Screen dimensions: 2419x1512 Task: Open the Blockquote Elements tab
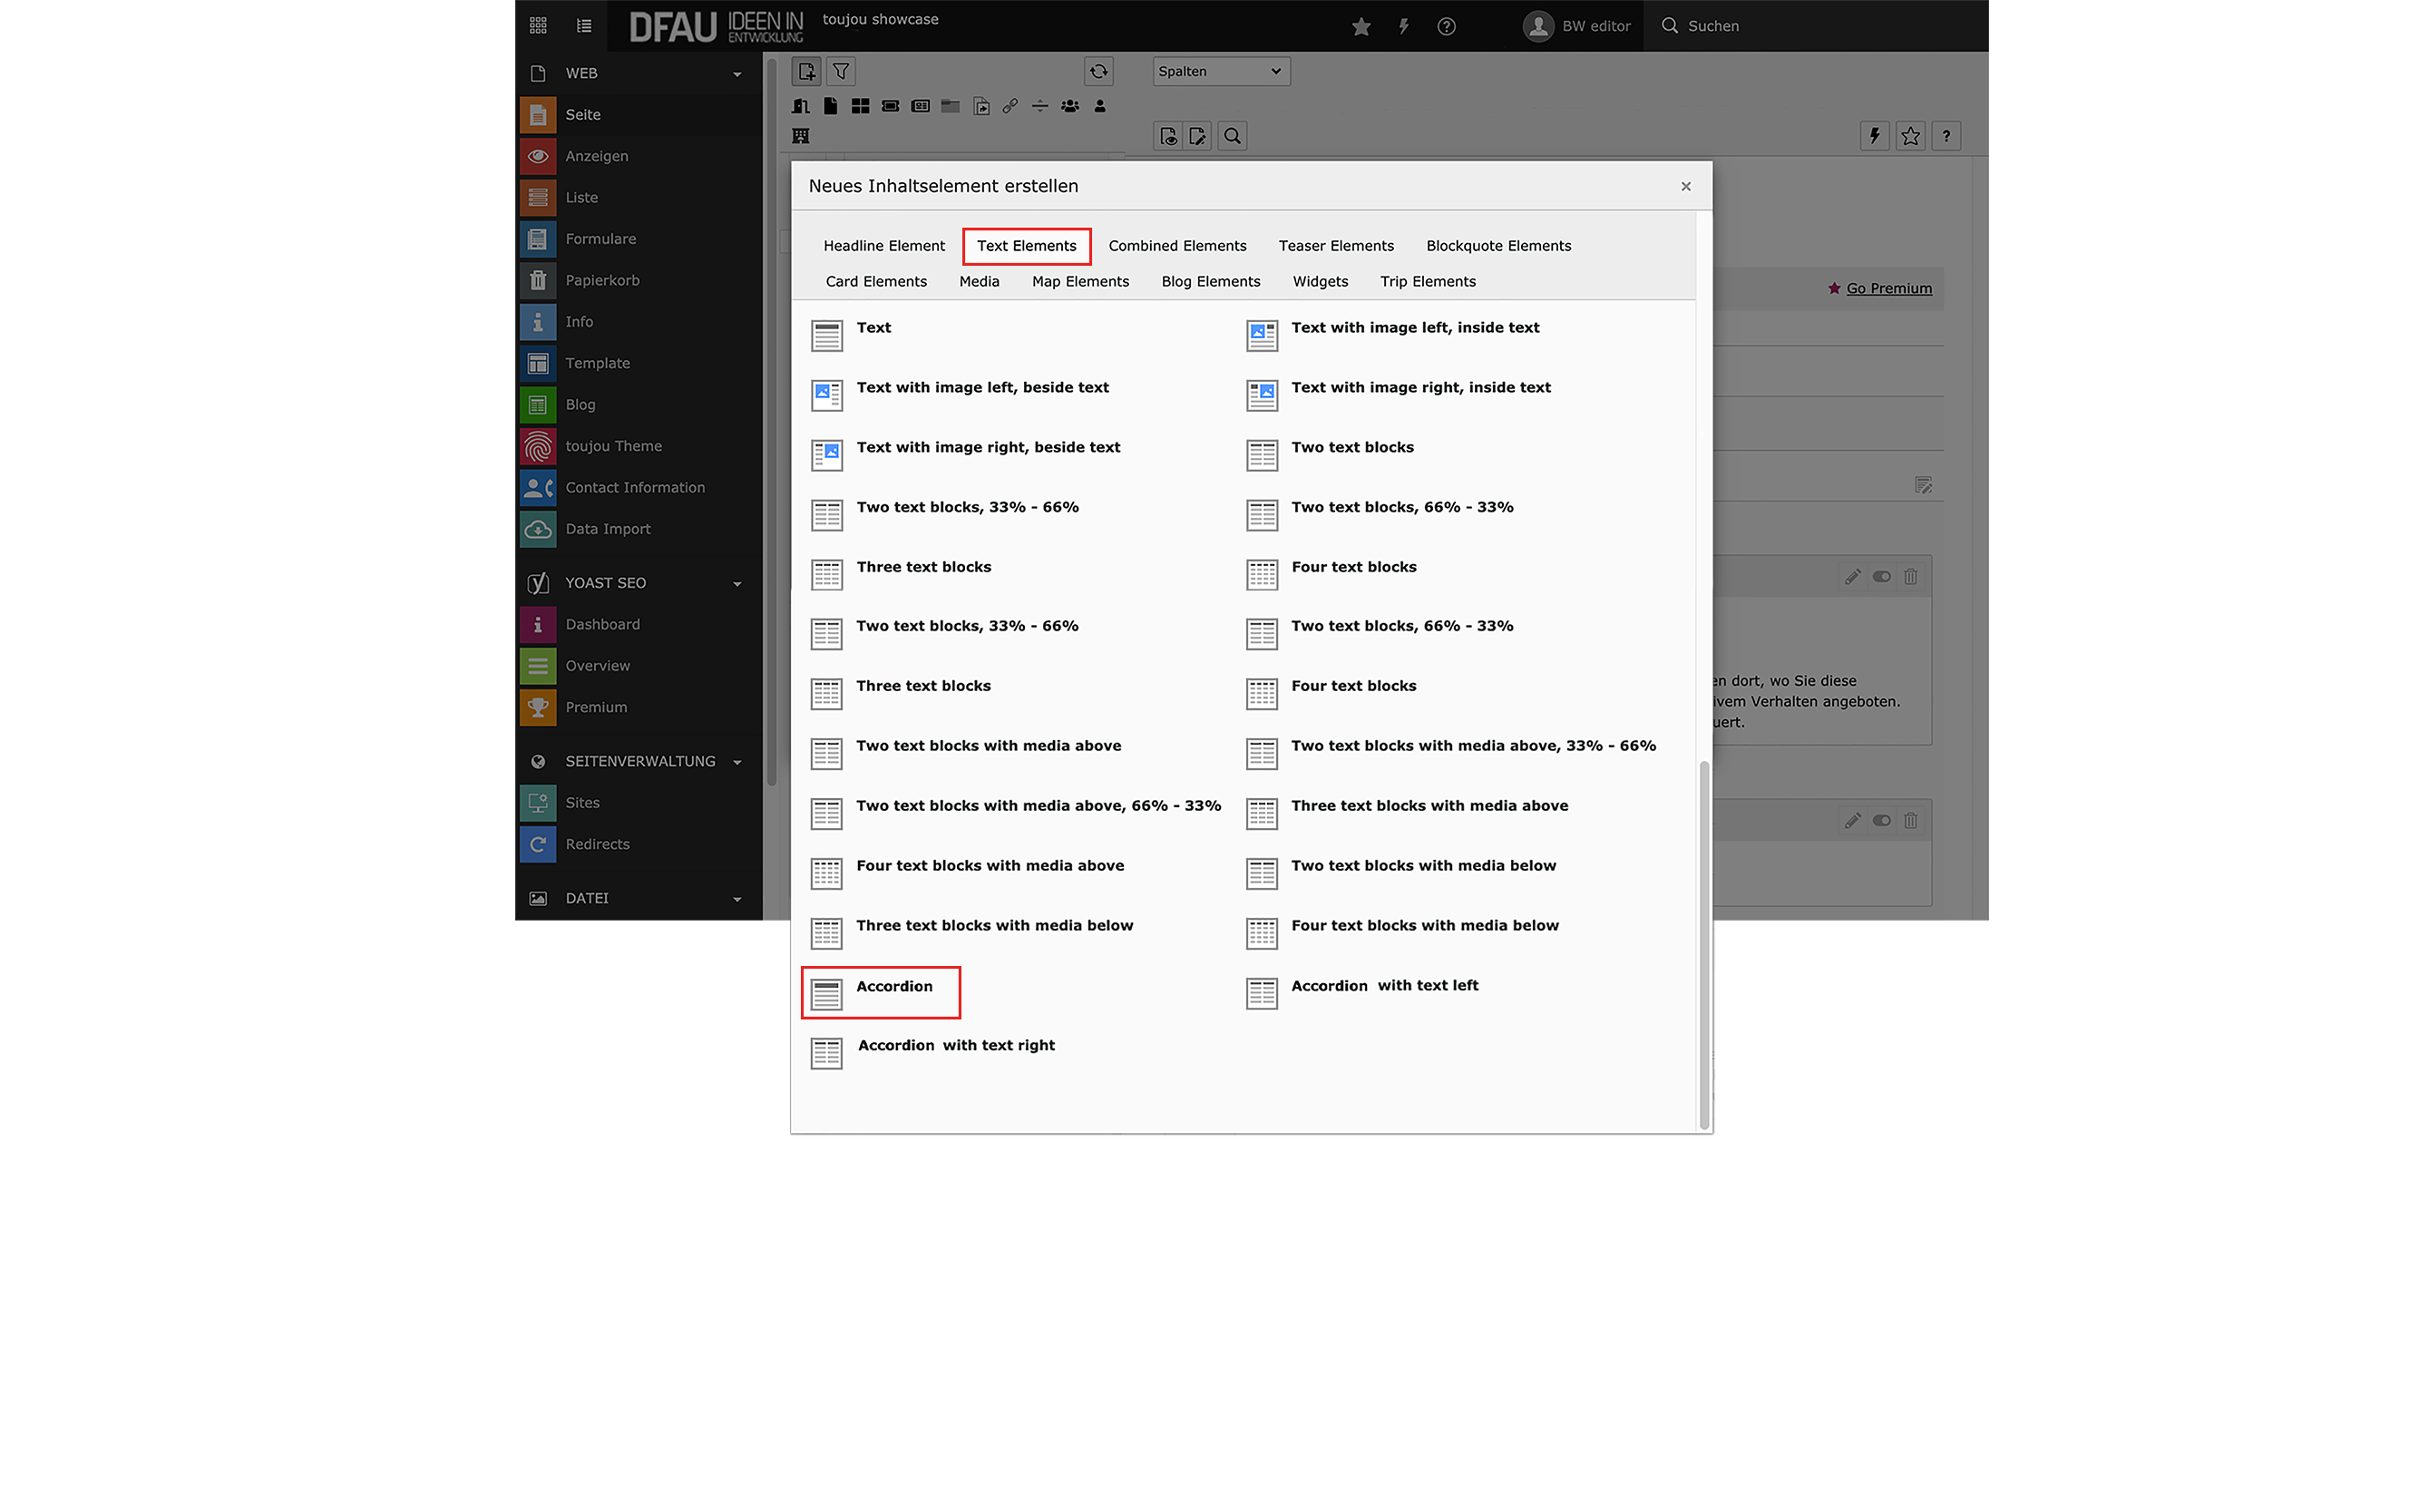click(x=1498, y=246)
